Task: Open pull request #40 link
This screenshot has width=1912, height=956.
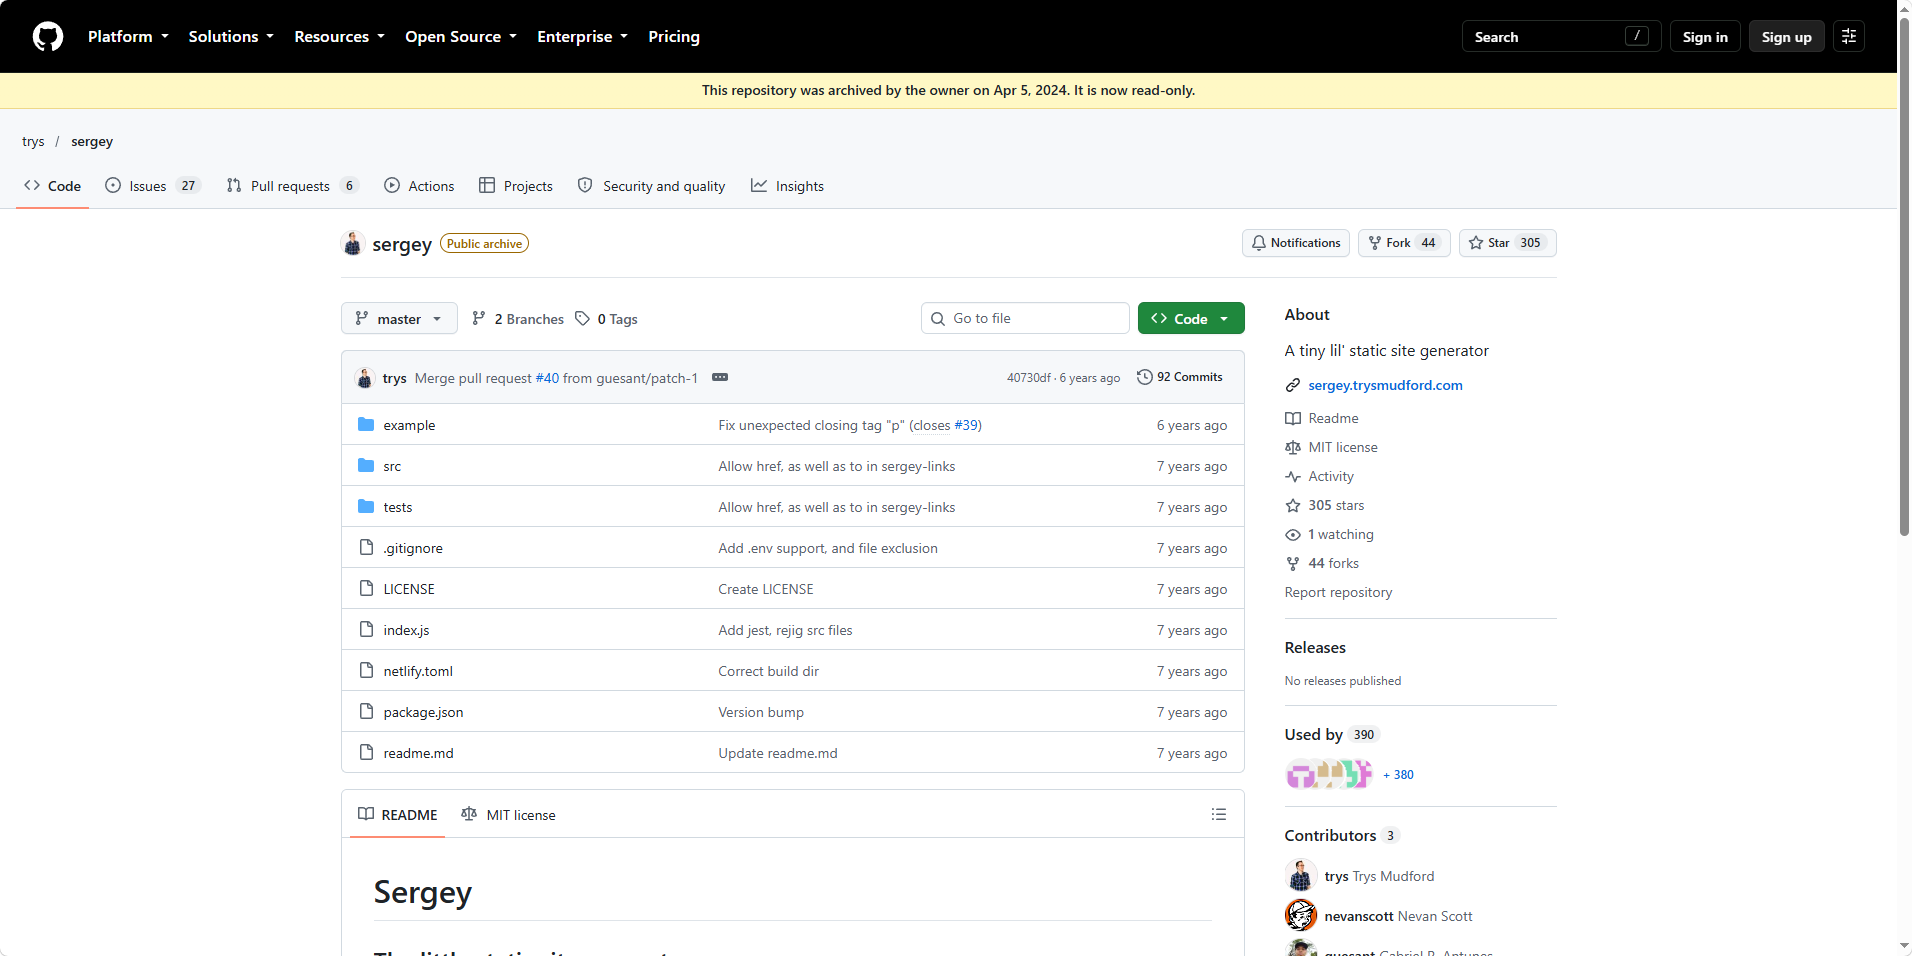Action: coord(547,378)
